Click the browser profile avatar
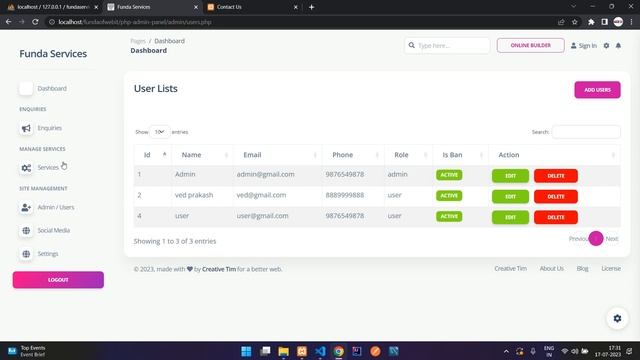This screenshot has width=640, height=360. click(618, 22)
